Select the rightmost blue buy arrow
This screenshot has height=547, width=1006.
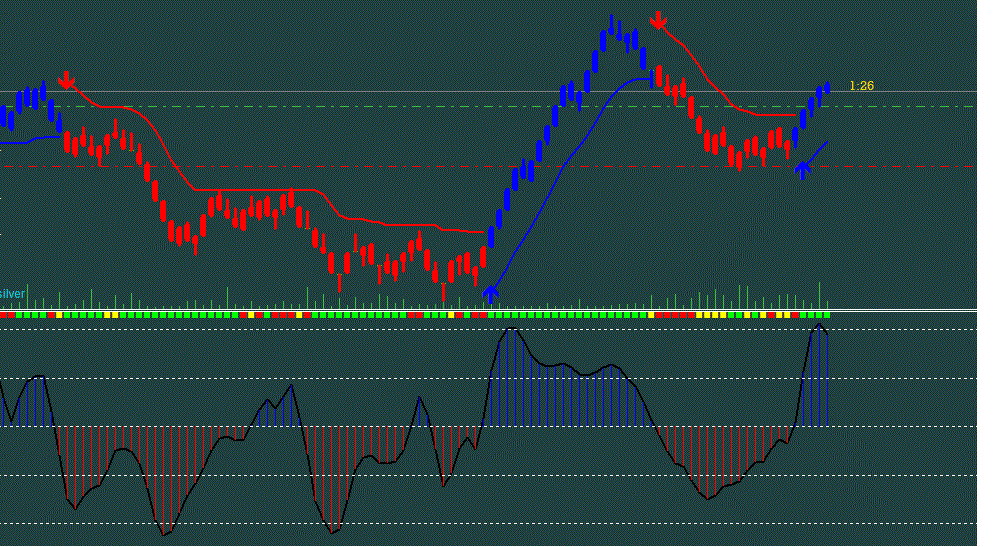coord(803,171)
